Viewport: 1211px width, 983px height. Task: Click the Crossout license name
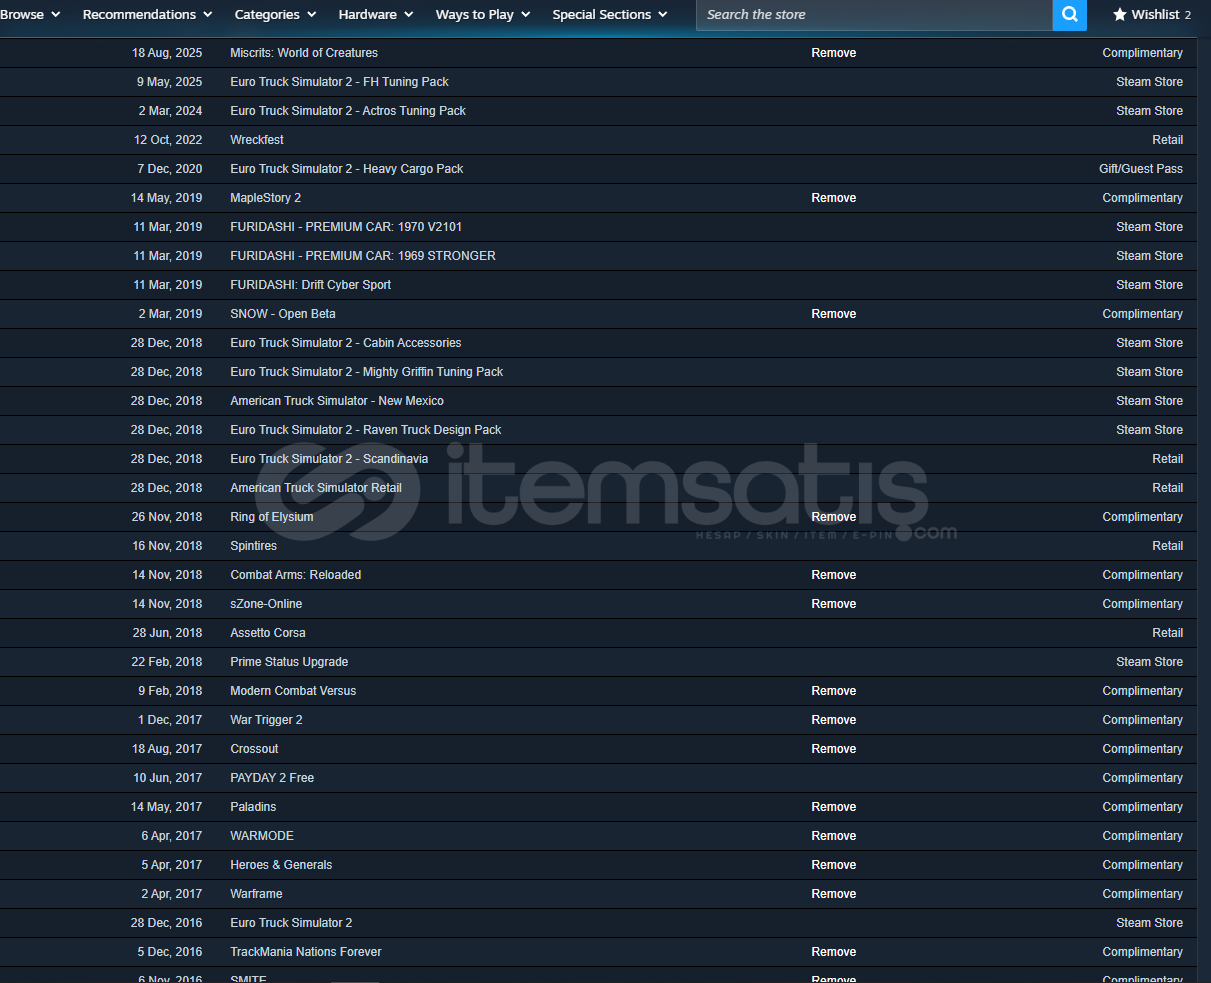[254, 749]
